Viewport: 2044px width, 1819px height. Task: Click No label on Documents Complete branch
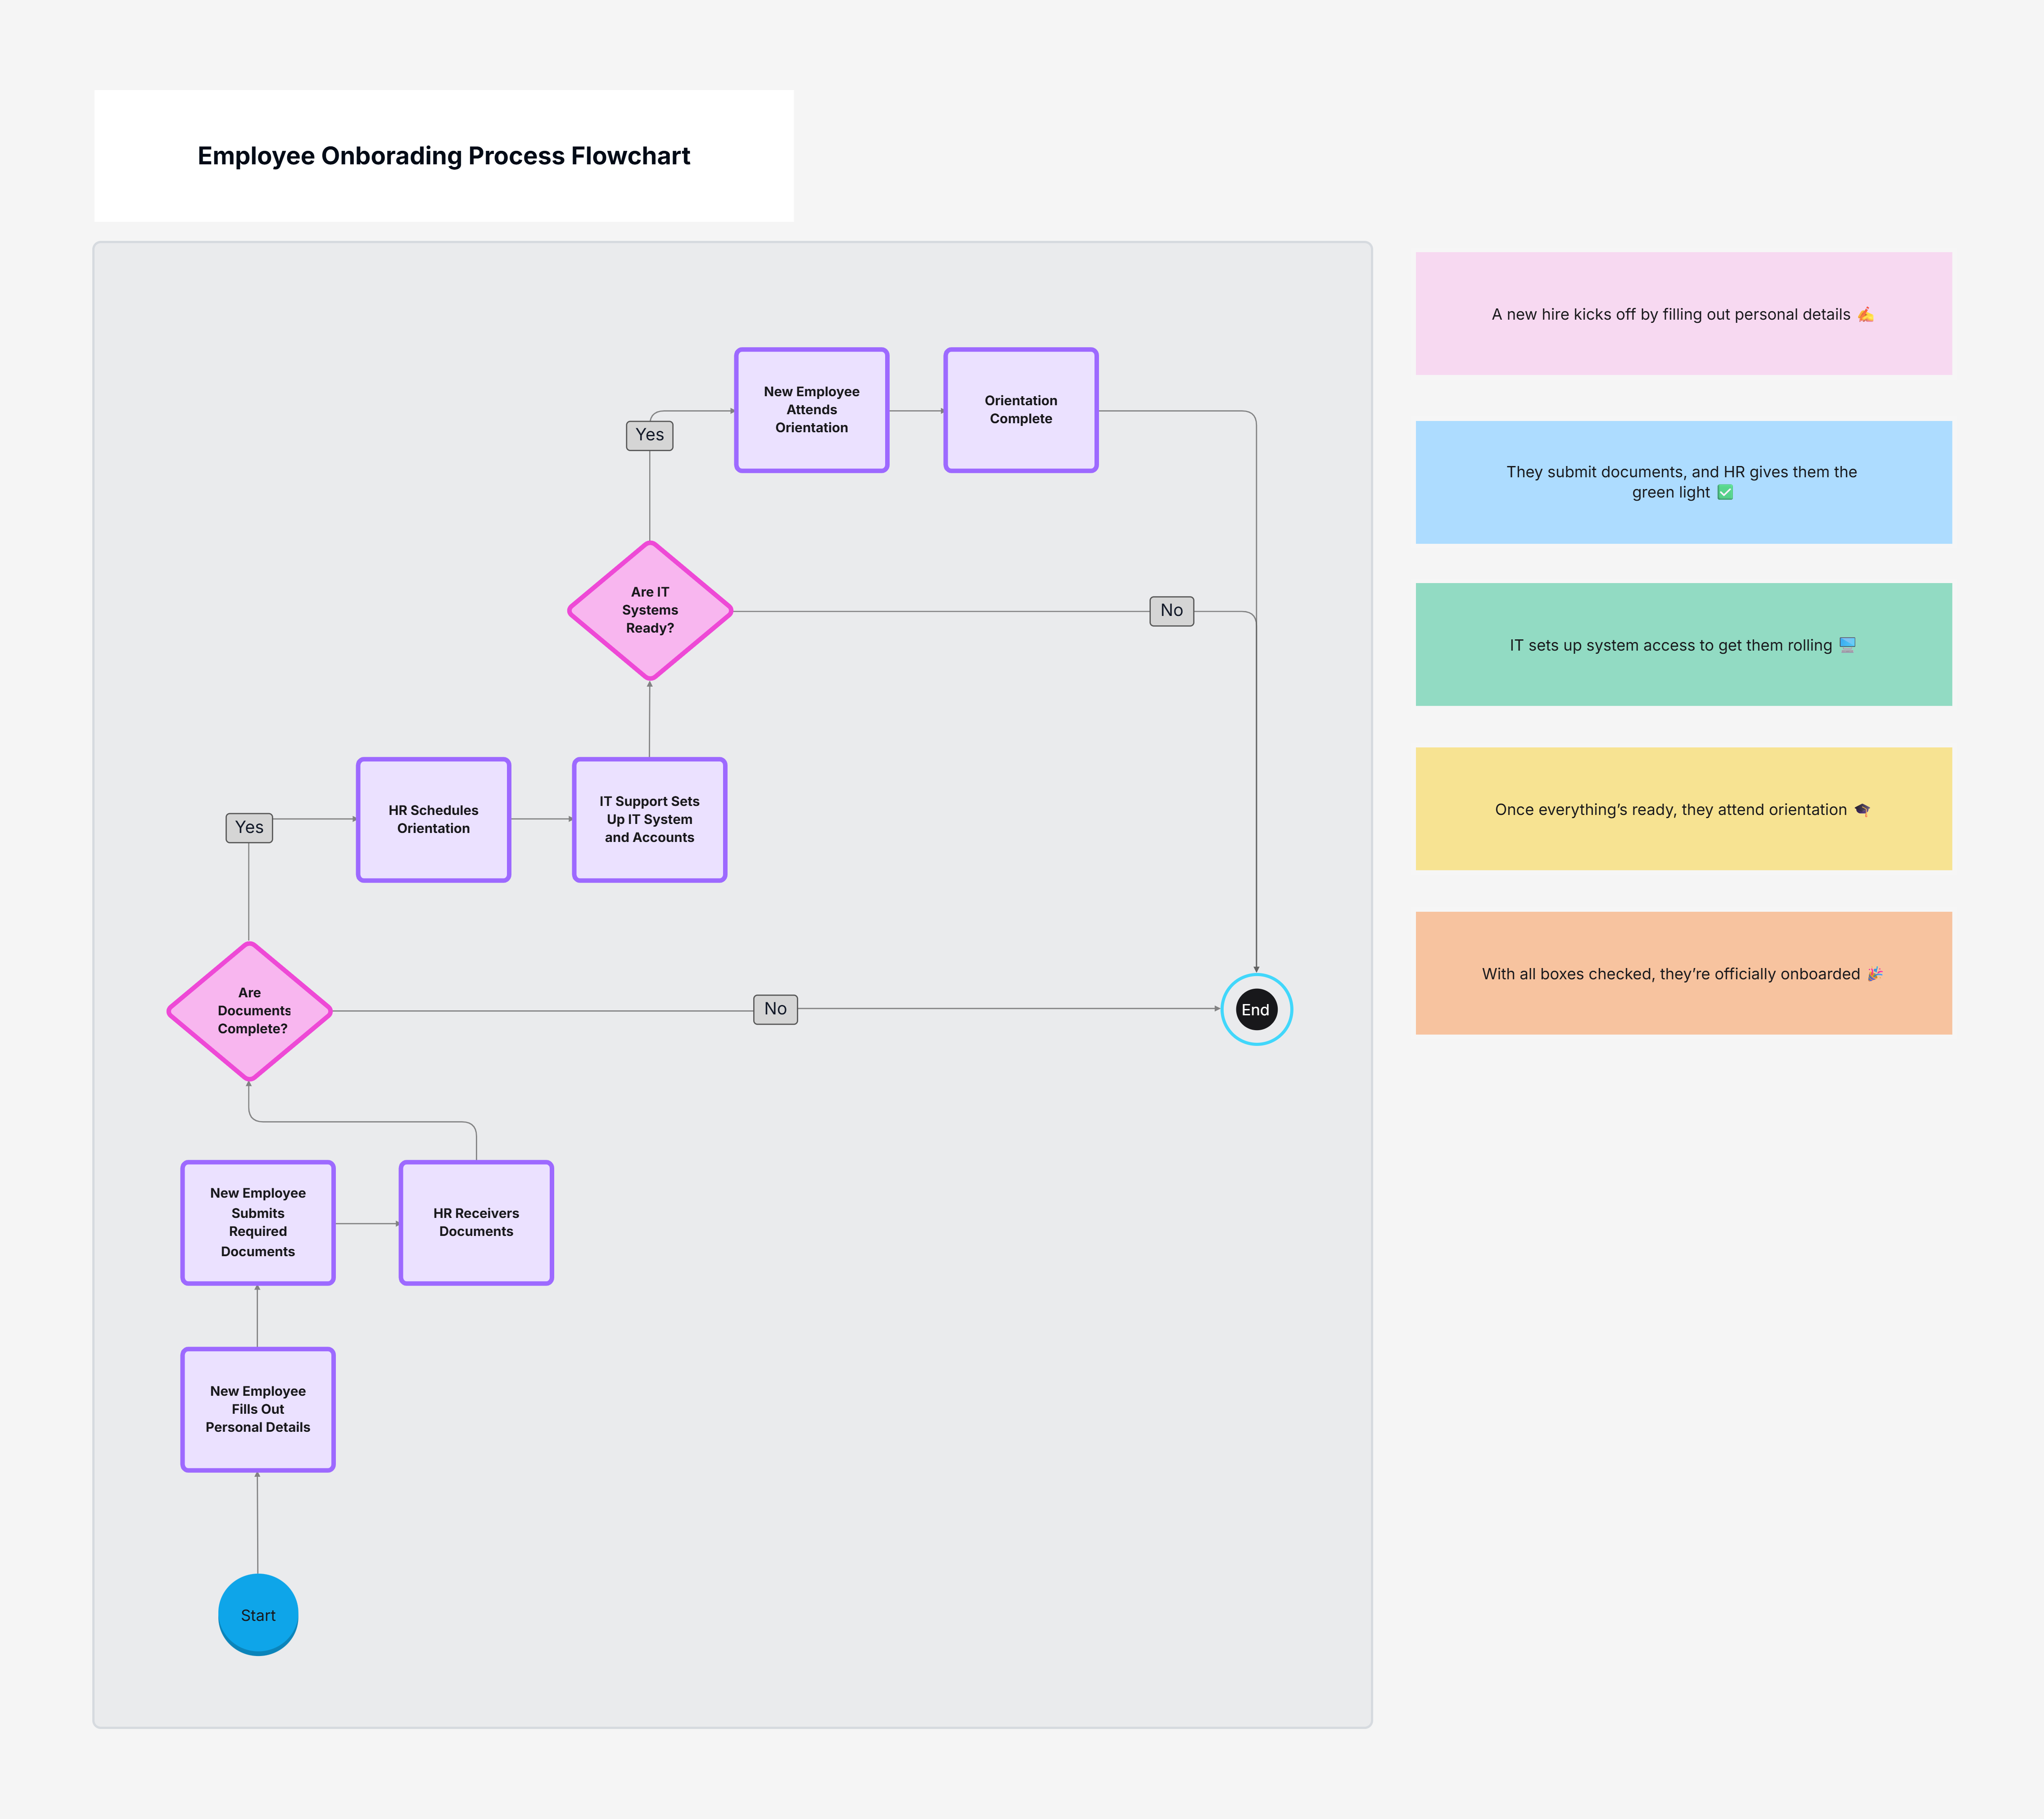coord(776,1009)
